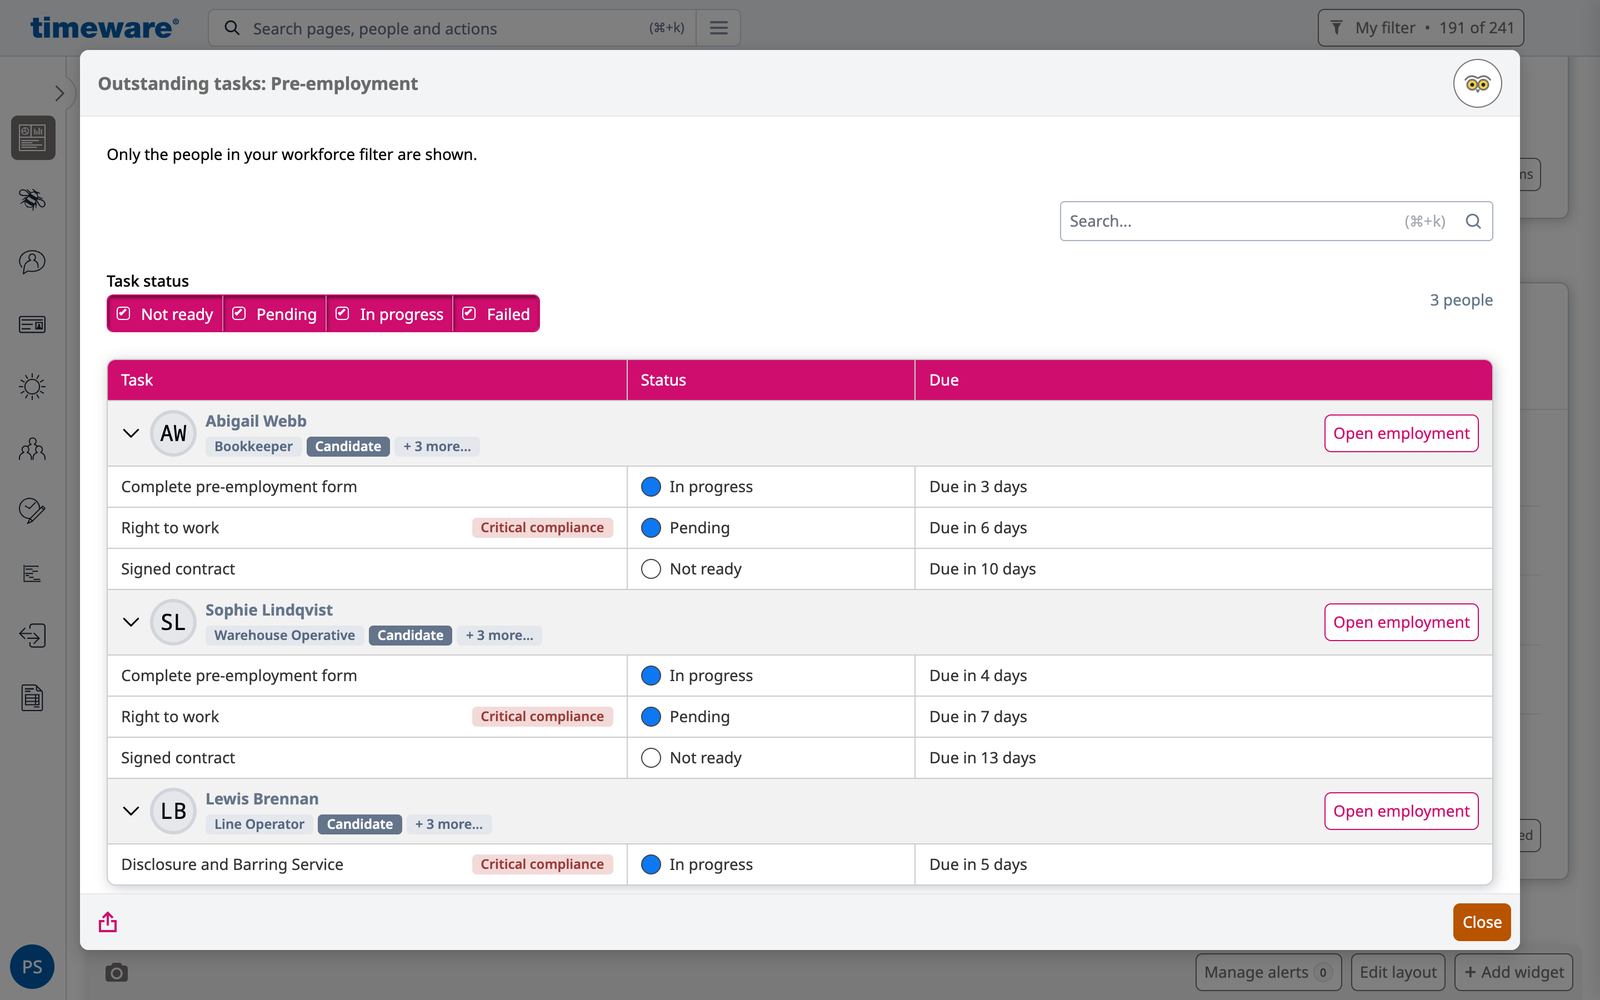The height and width of the screenshot is (1000, 1600).
Task: Close the outstanding tasks dialog
Action: [1482, 922]
